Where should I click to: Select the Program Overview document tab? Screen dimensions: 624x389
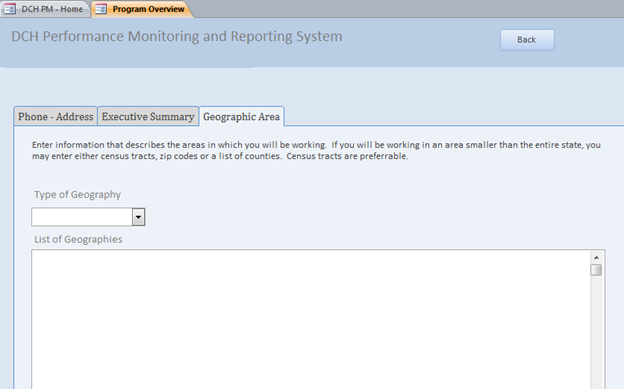click(x=142, y=9)
